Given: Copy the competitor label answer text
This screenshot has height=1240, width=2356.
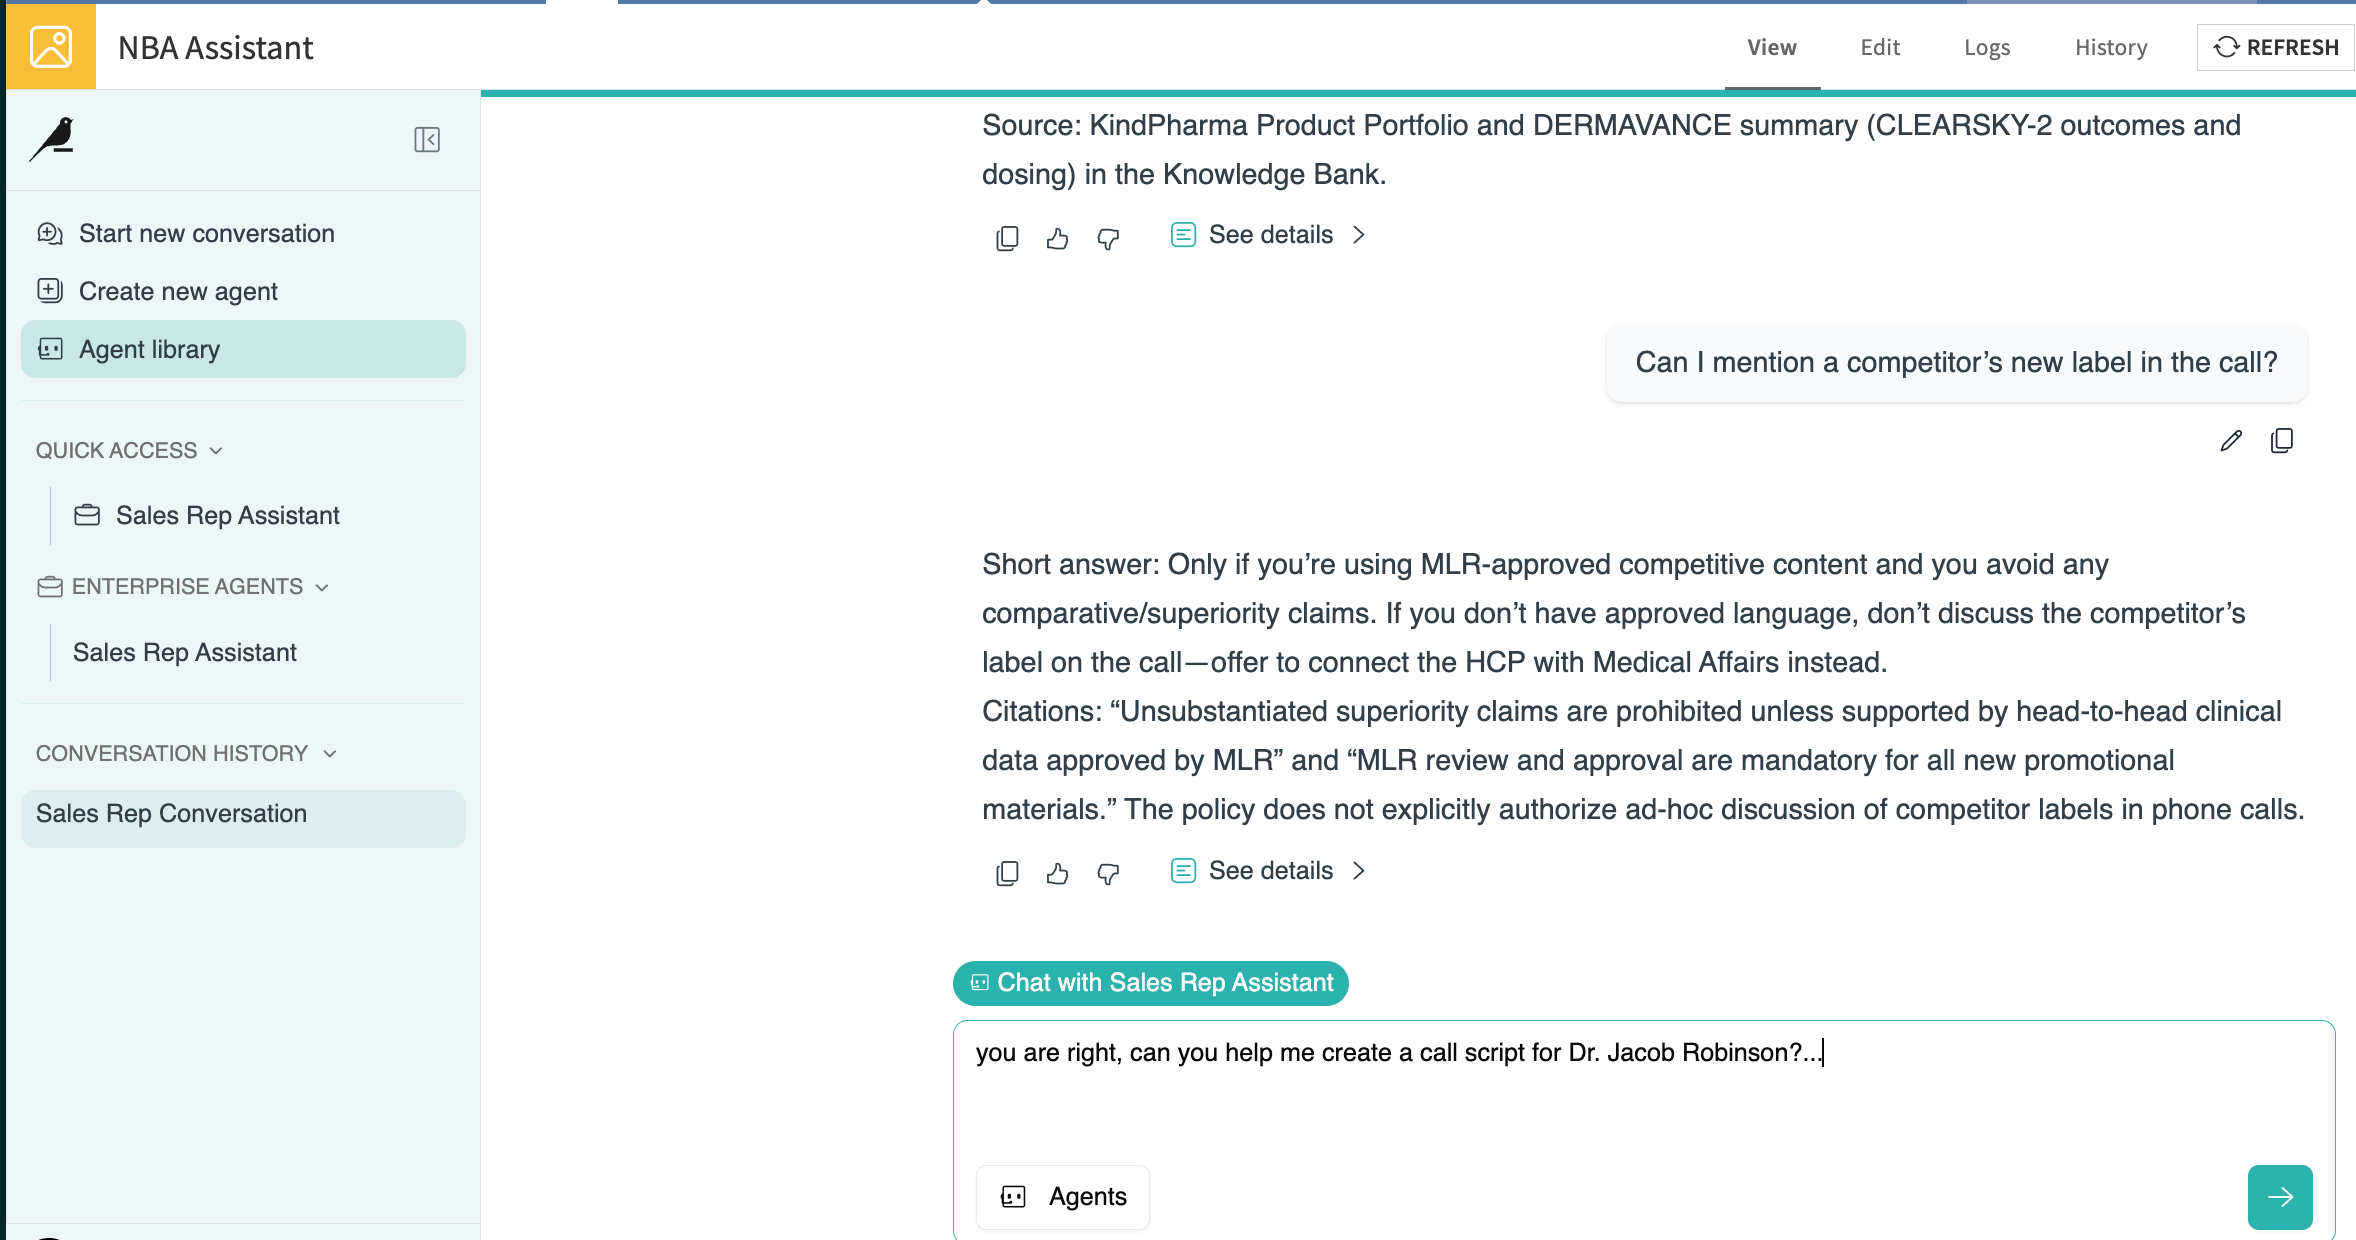Looking at the screenshot, I should (x=1007, y=873).
